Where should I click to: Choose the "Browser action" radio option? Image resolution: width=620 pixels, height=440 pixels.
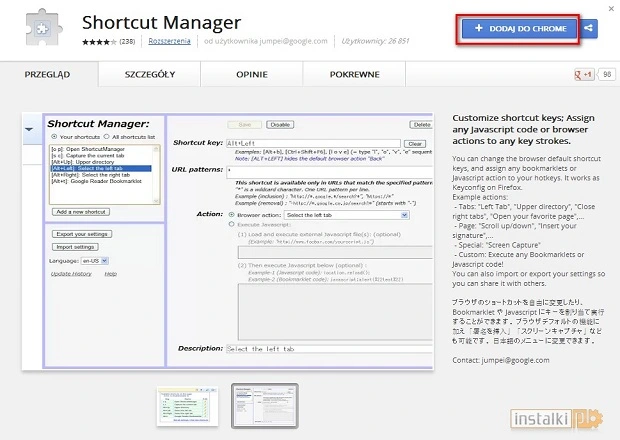(x=232, y=215)
